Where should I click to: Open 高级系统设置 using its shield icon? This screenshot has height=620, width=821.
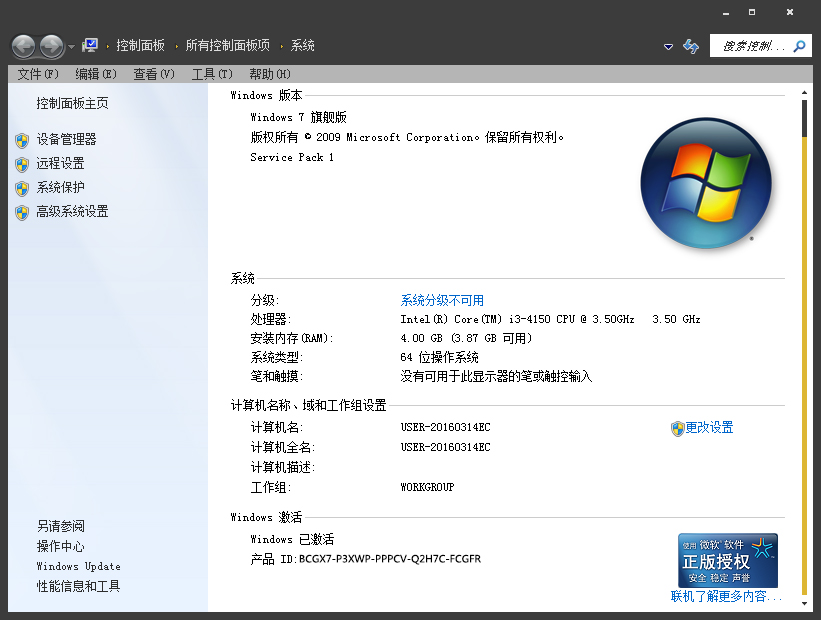(22, 211)
